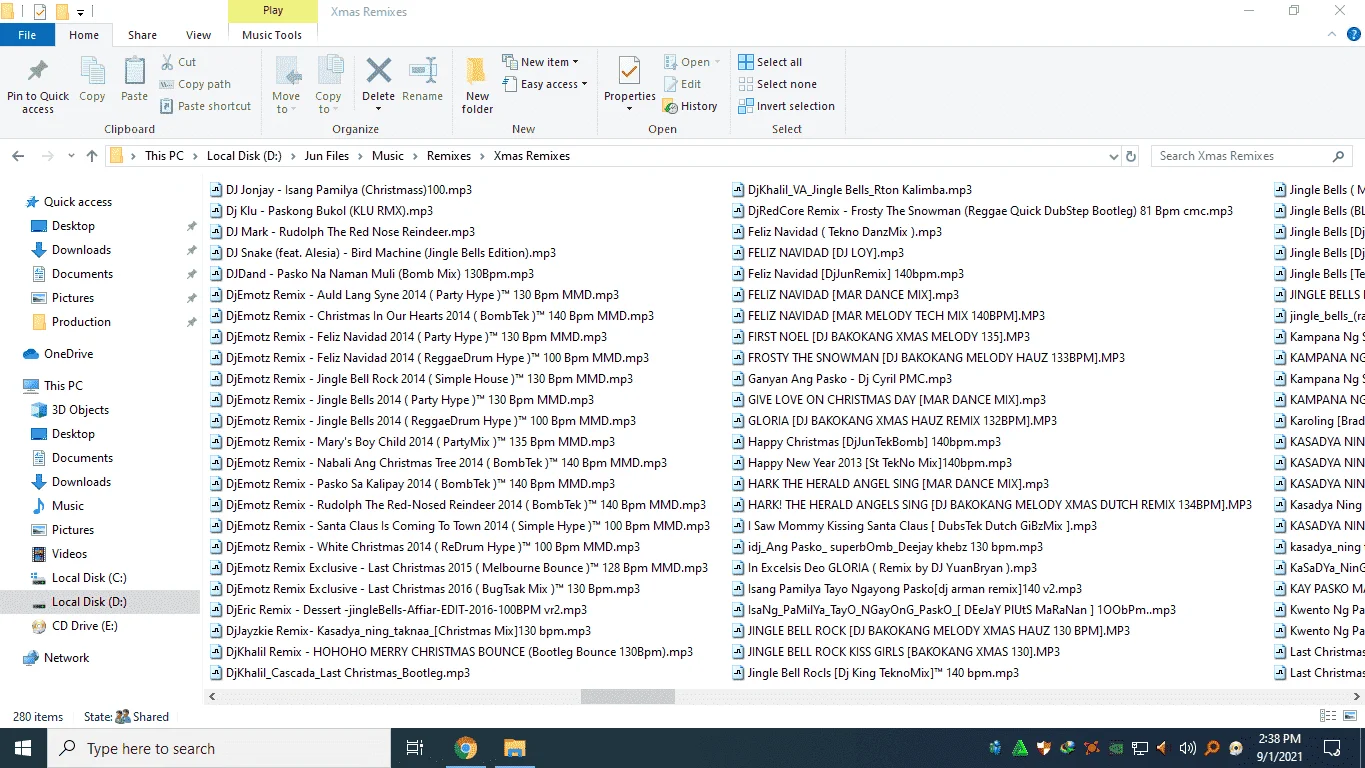
Task: Expand the Open button dropdown
Action: [x=717, y=62]
